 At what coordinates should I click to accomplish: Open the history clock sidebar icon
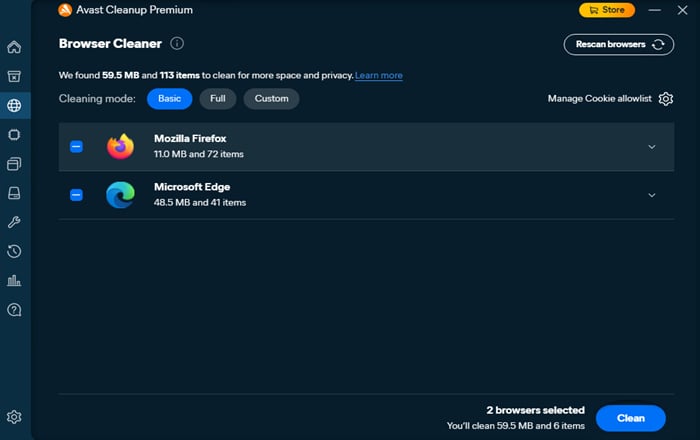click(x=14, y=251)
